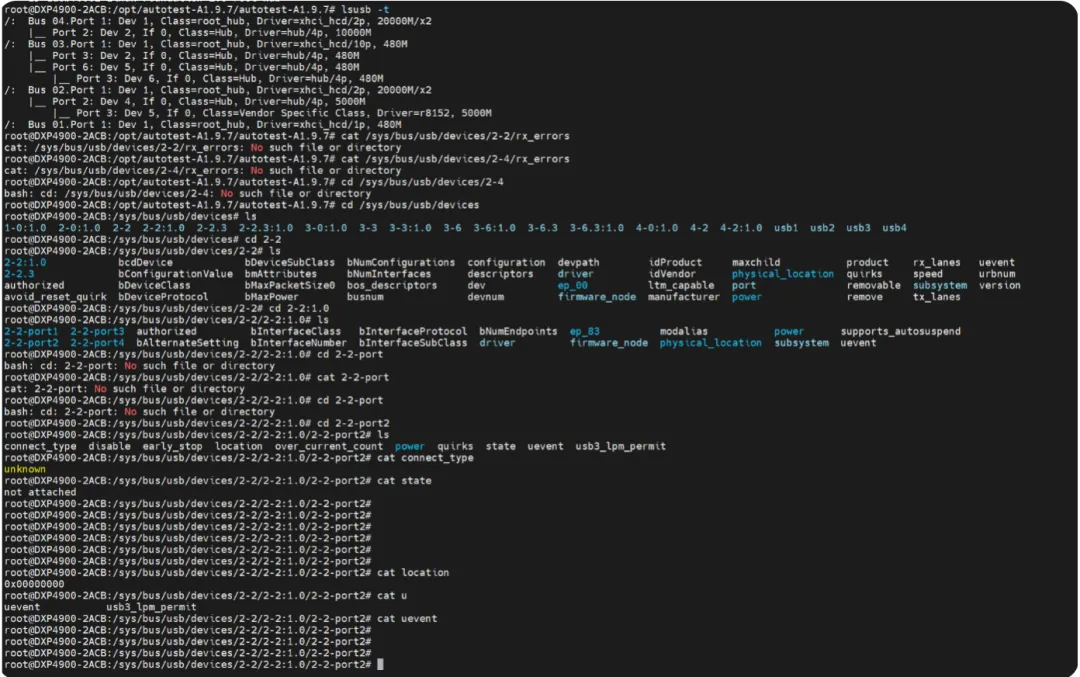Click the 'avoid_reset_quirk' file name
This screenshot has height=677, width=1080.
pyautogui.click(x=55, y=297)
